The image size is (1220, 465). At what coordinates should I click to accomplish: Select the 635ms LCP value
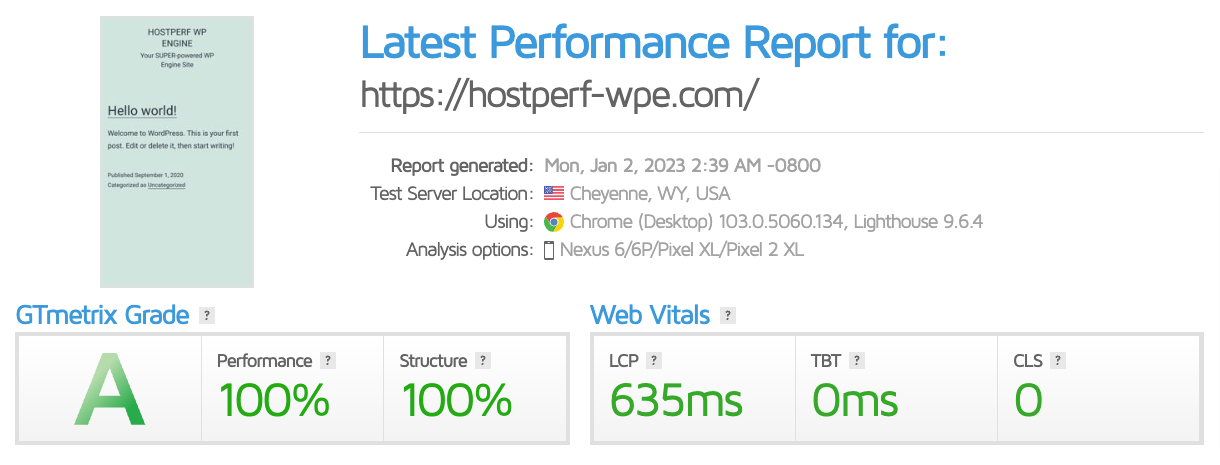pyautogui.click(x=676, y=401)
